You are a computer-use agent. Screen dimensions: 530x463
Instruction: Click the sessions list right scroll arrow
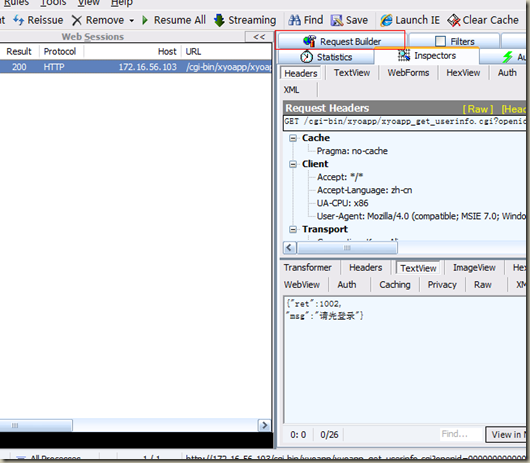point(265,425)
